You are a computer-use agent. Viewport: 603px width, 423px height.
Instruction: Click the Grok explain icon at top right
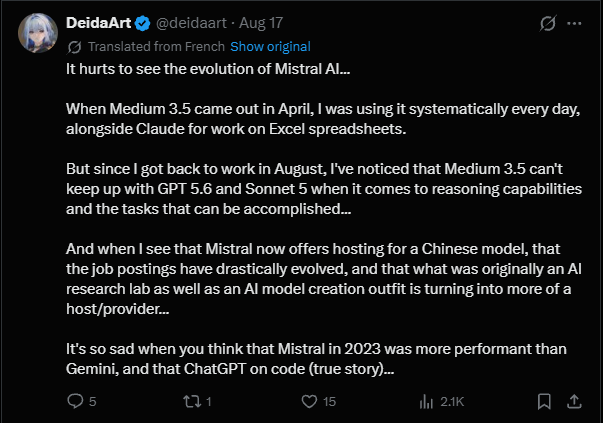[x=547, y=23]
